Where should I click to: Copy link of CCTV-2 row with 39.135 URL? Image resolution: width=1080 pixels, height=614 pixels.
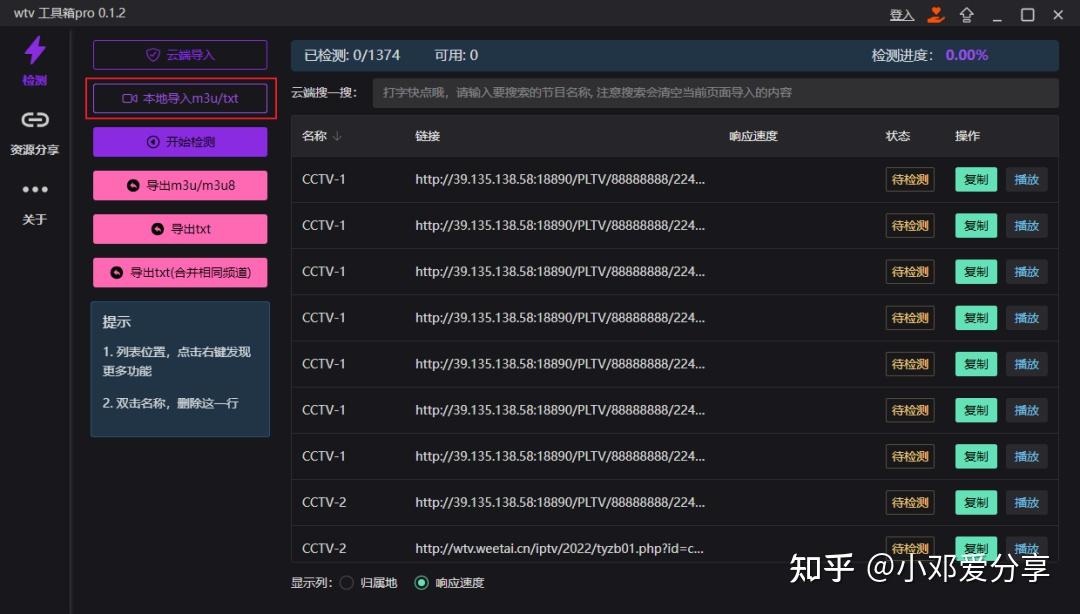pyautogui.click(x=975, y=502)
